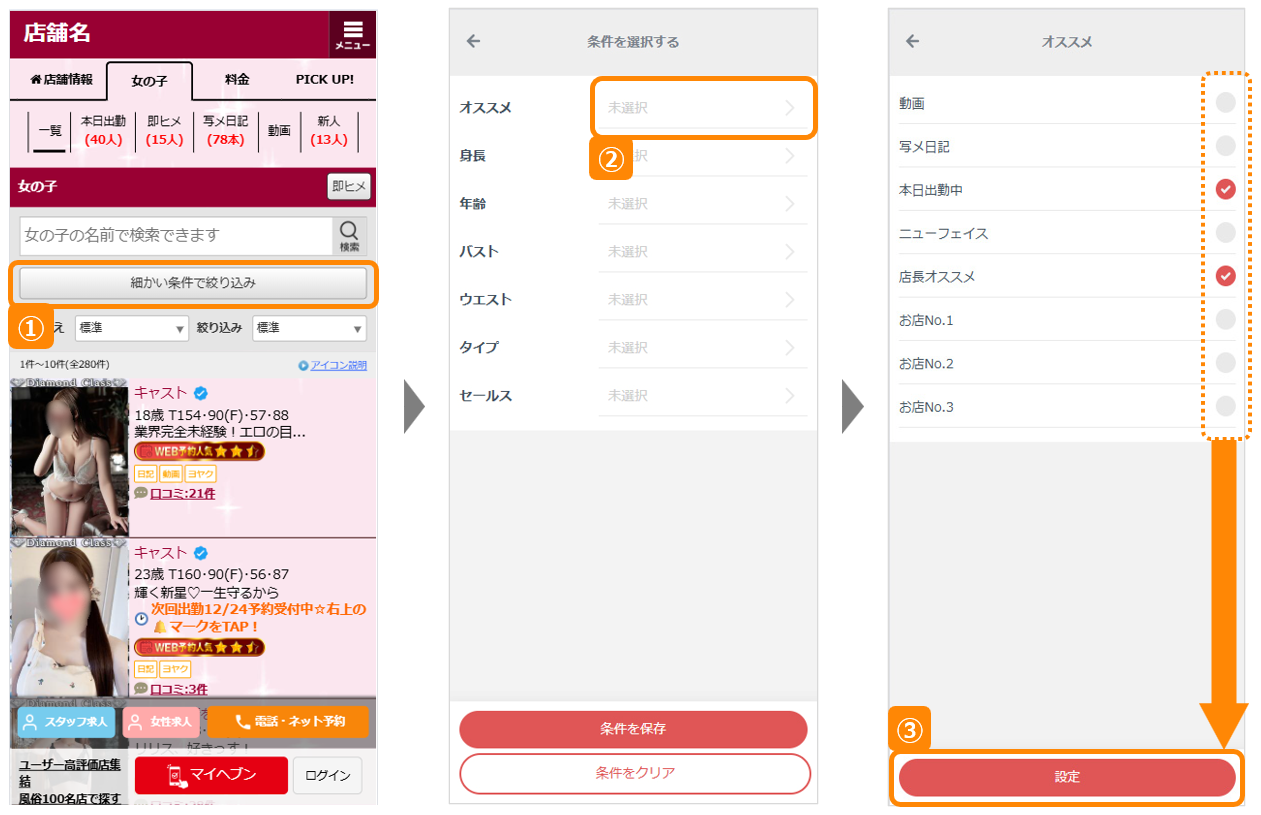Image resolution: width=1261 pixels, height=815 pixels.
Task: Uncheck the 店長オススメ option
Action: [1225, 276]
